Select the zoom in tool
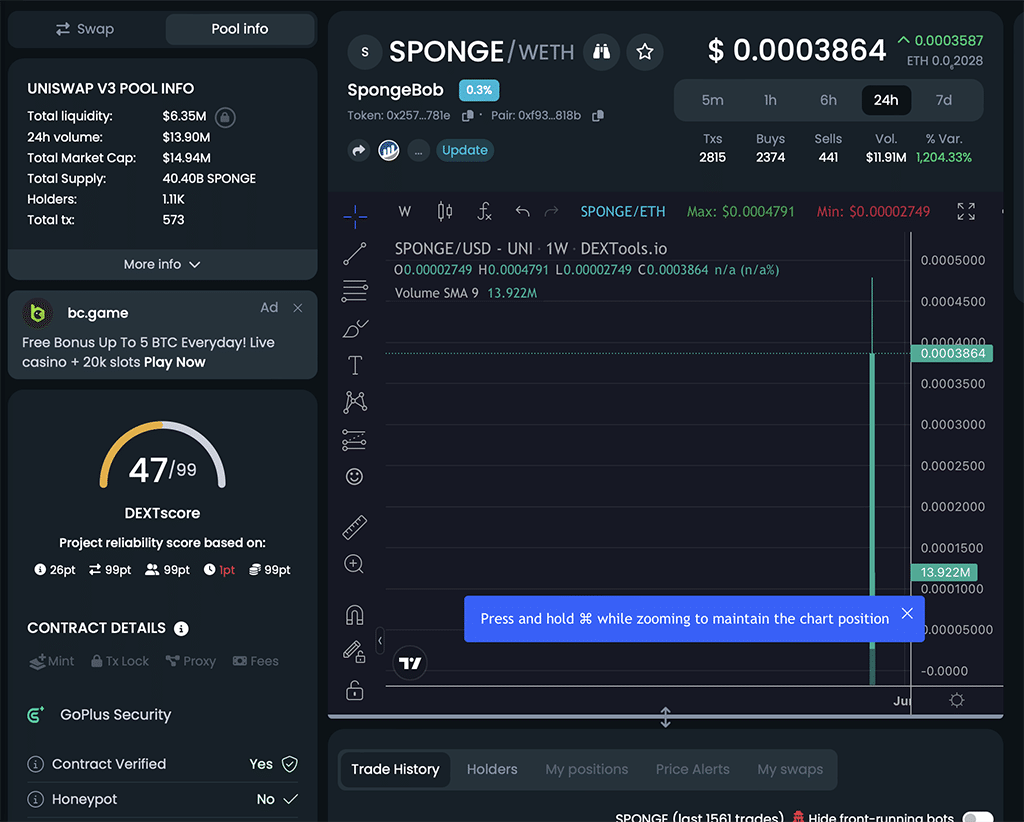The height and width of the screenshot is (822, 1024). (354, 564)
